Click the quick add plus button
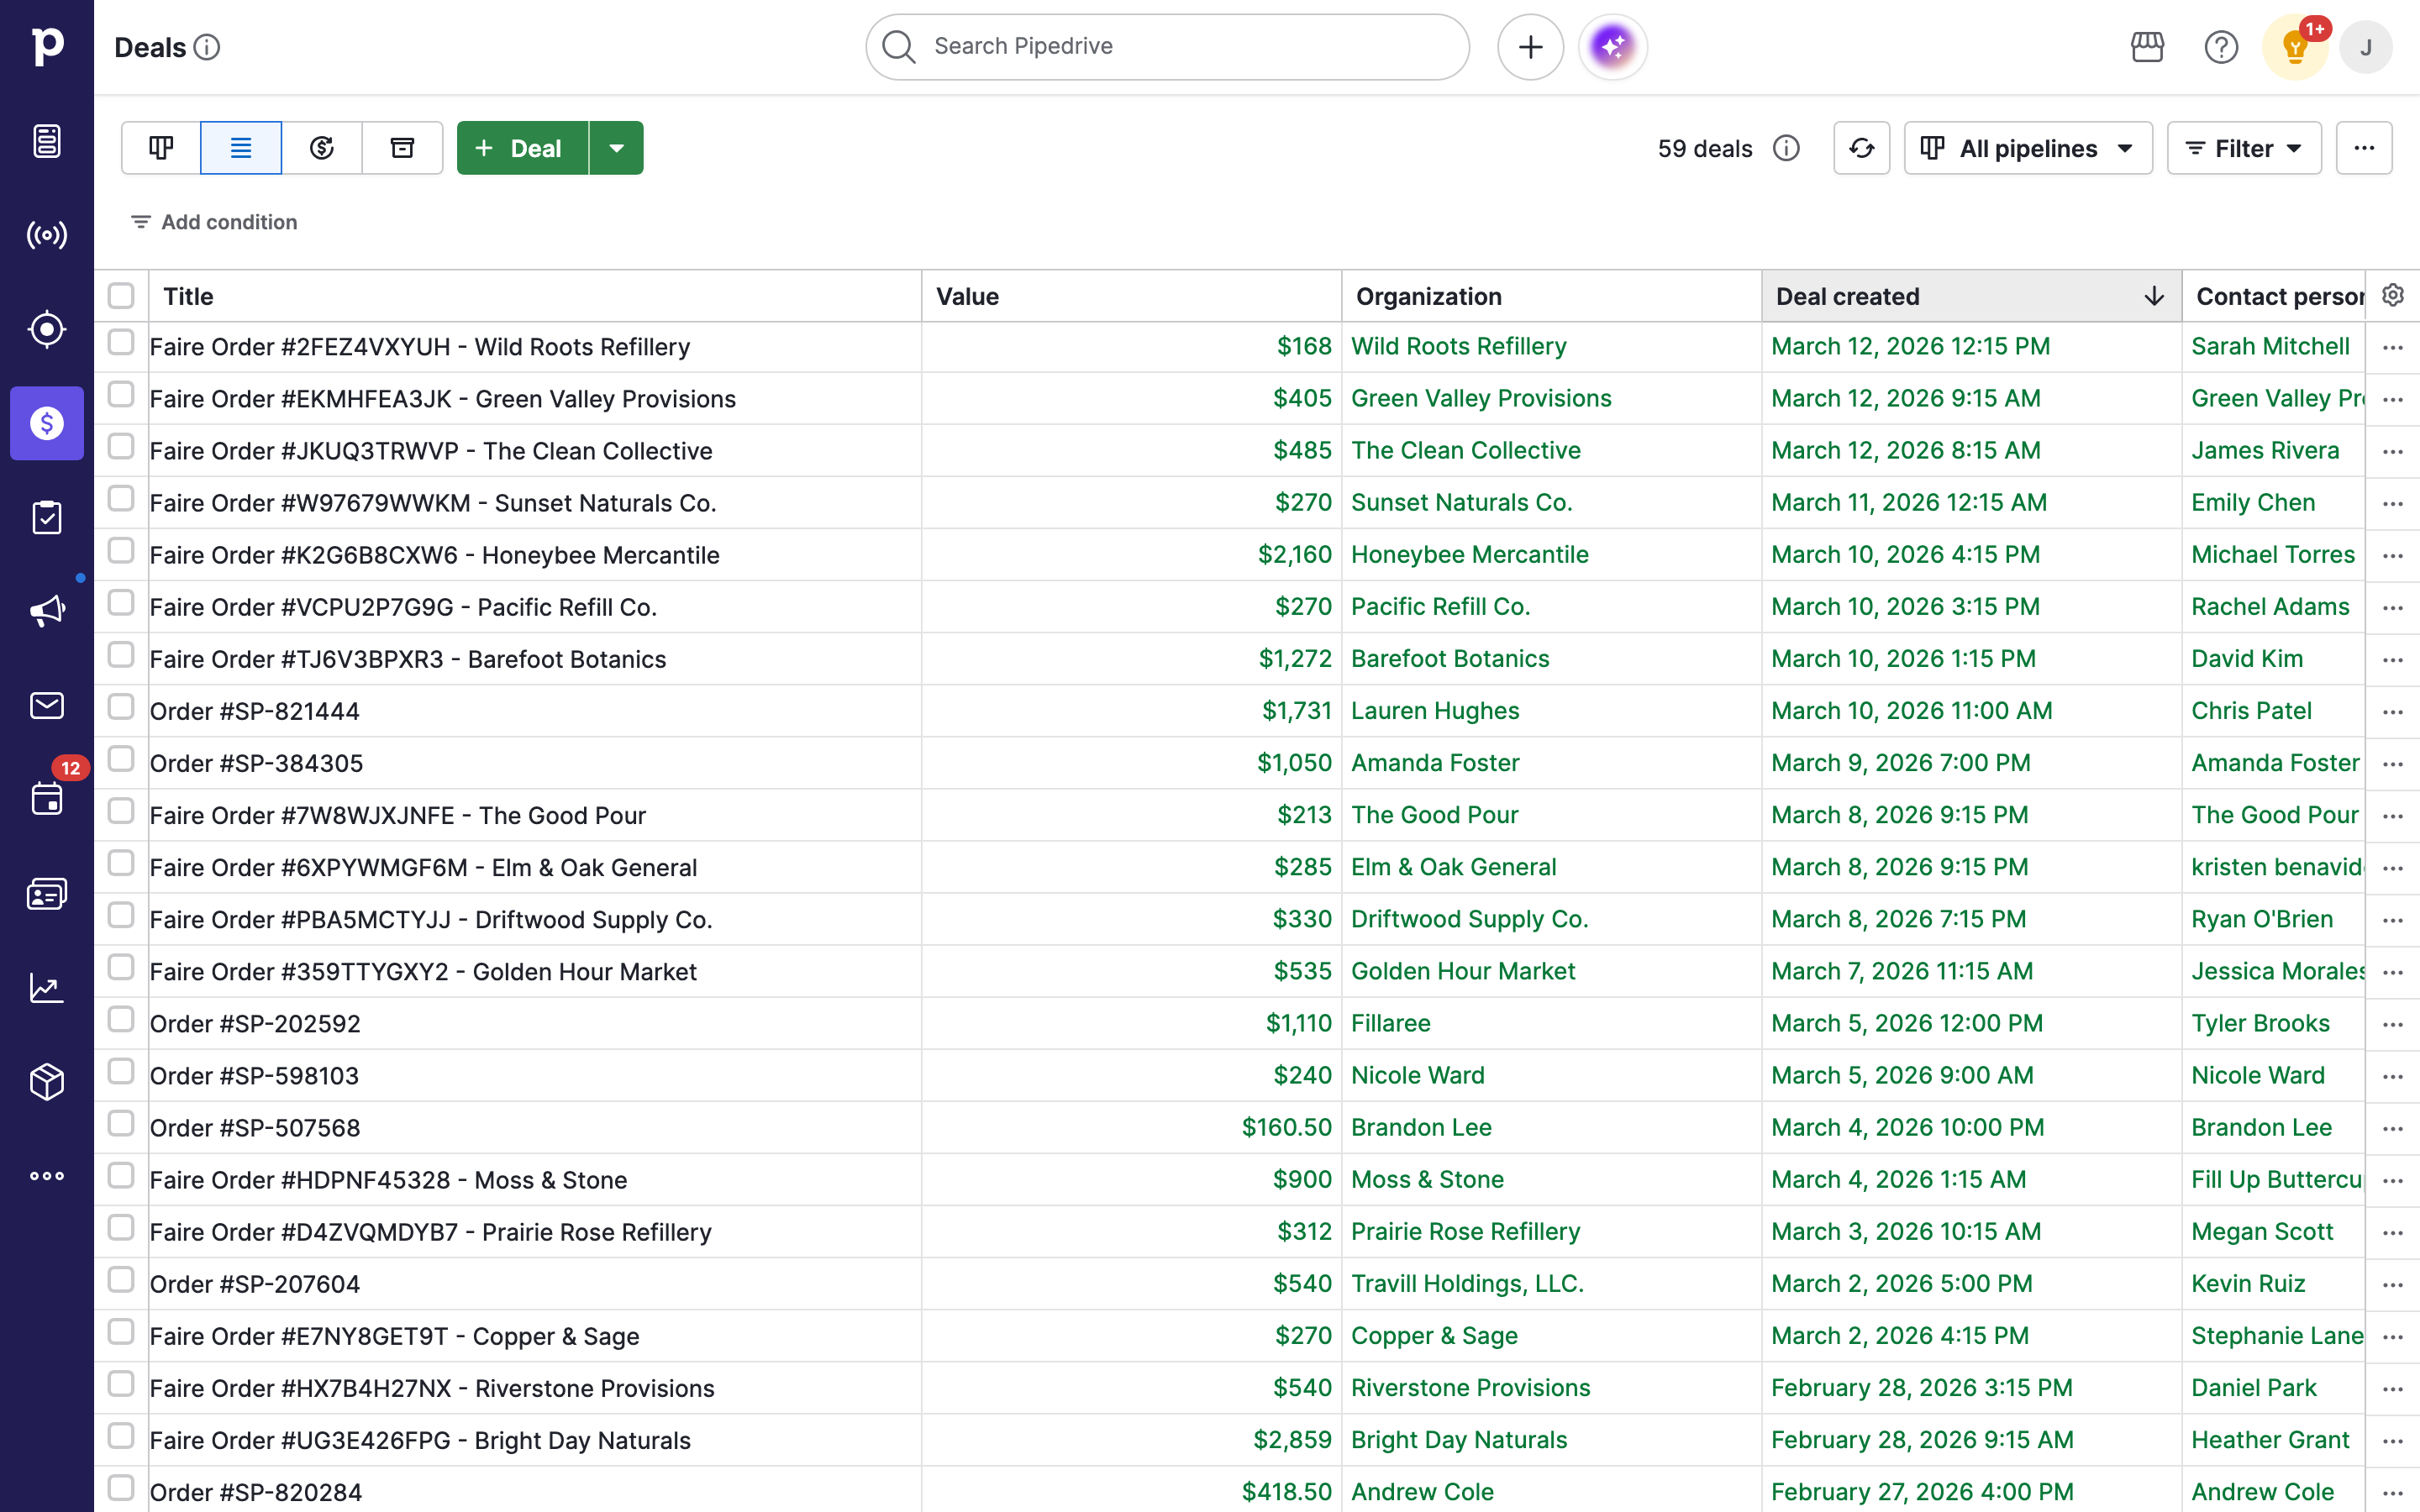Image resolution: width=2420 pixels, height=1512 pixels. [x=1530, y=47]
